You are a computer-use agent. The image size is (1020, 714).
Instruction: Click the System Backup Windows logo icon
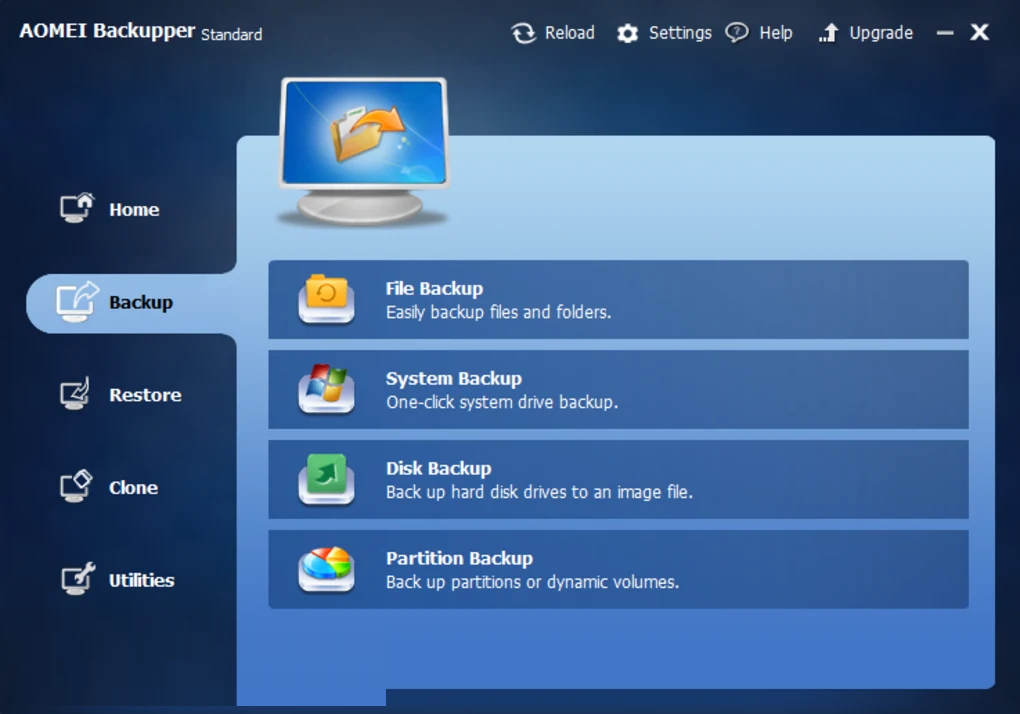(326, 389)
